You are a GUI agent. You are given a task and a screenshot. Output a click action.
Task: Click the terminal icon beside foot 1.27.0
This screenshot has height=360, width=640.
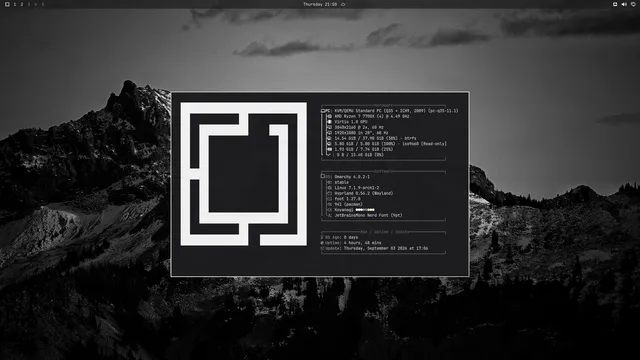(329, 199)
